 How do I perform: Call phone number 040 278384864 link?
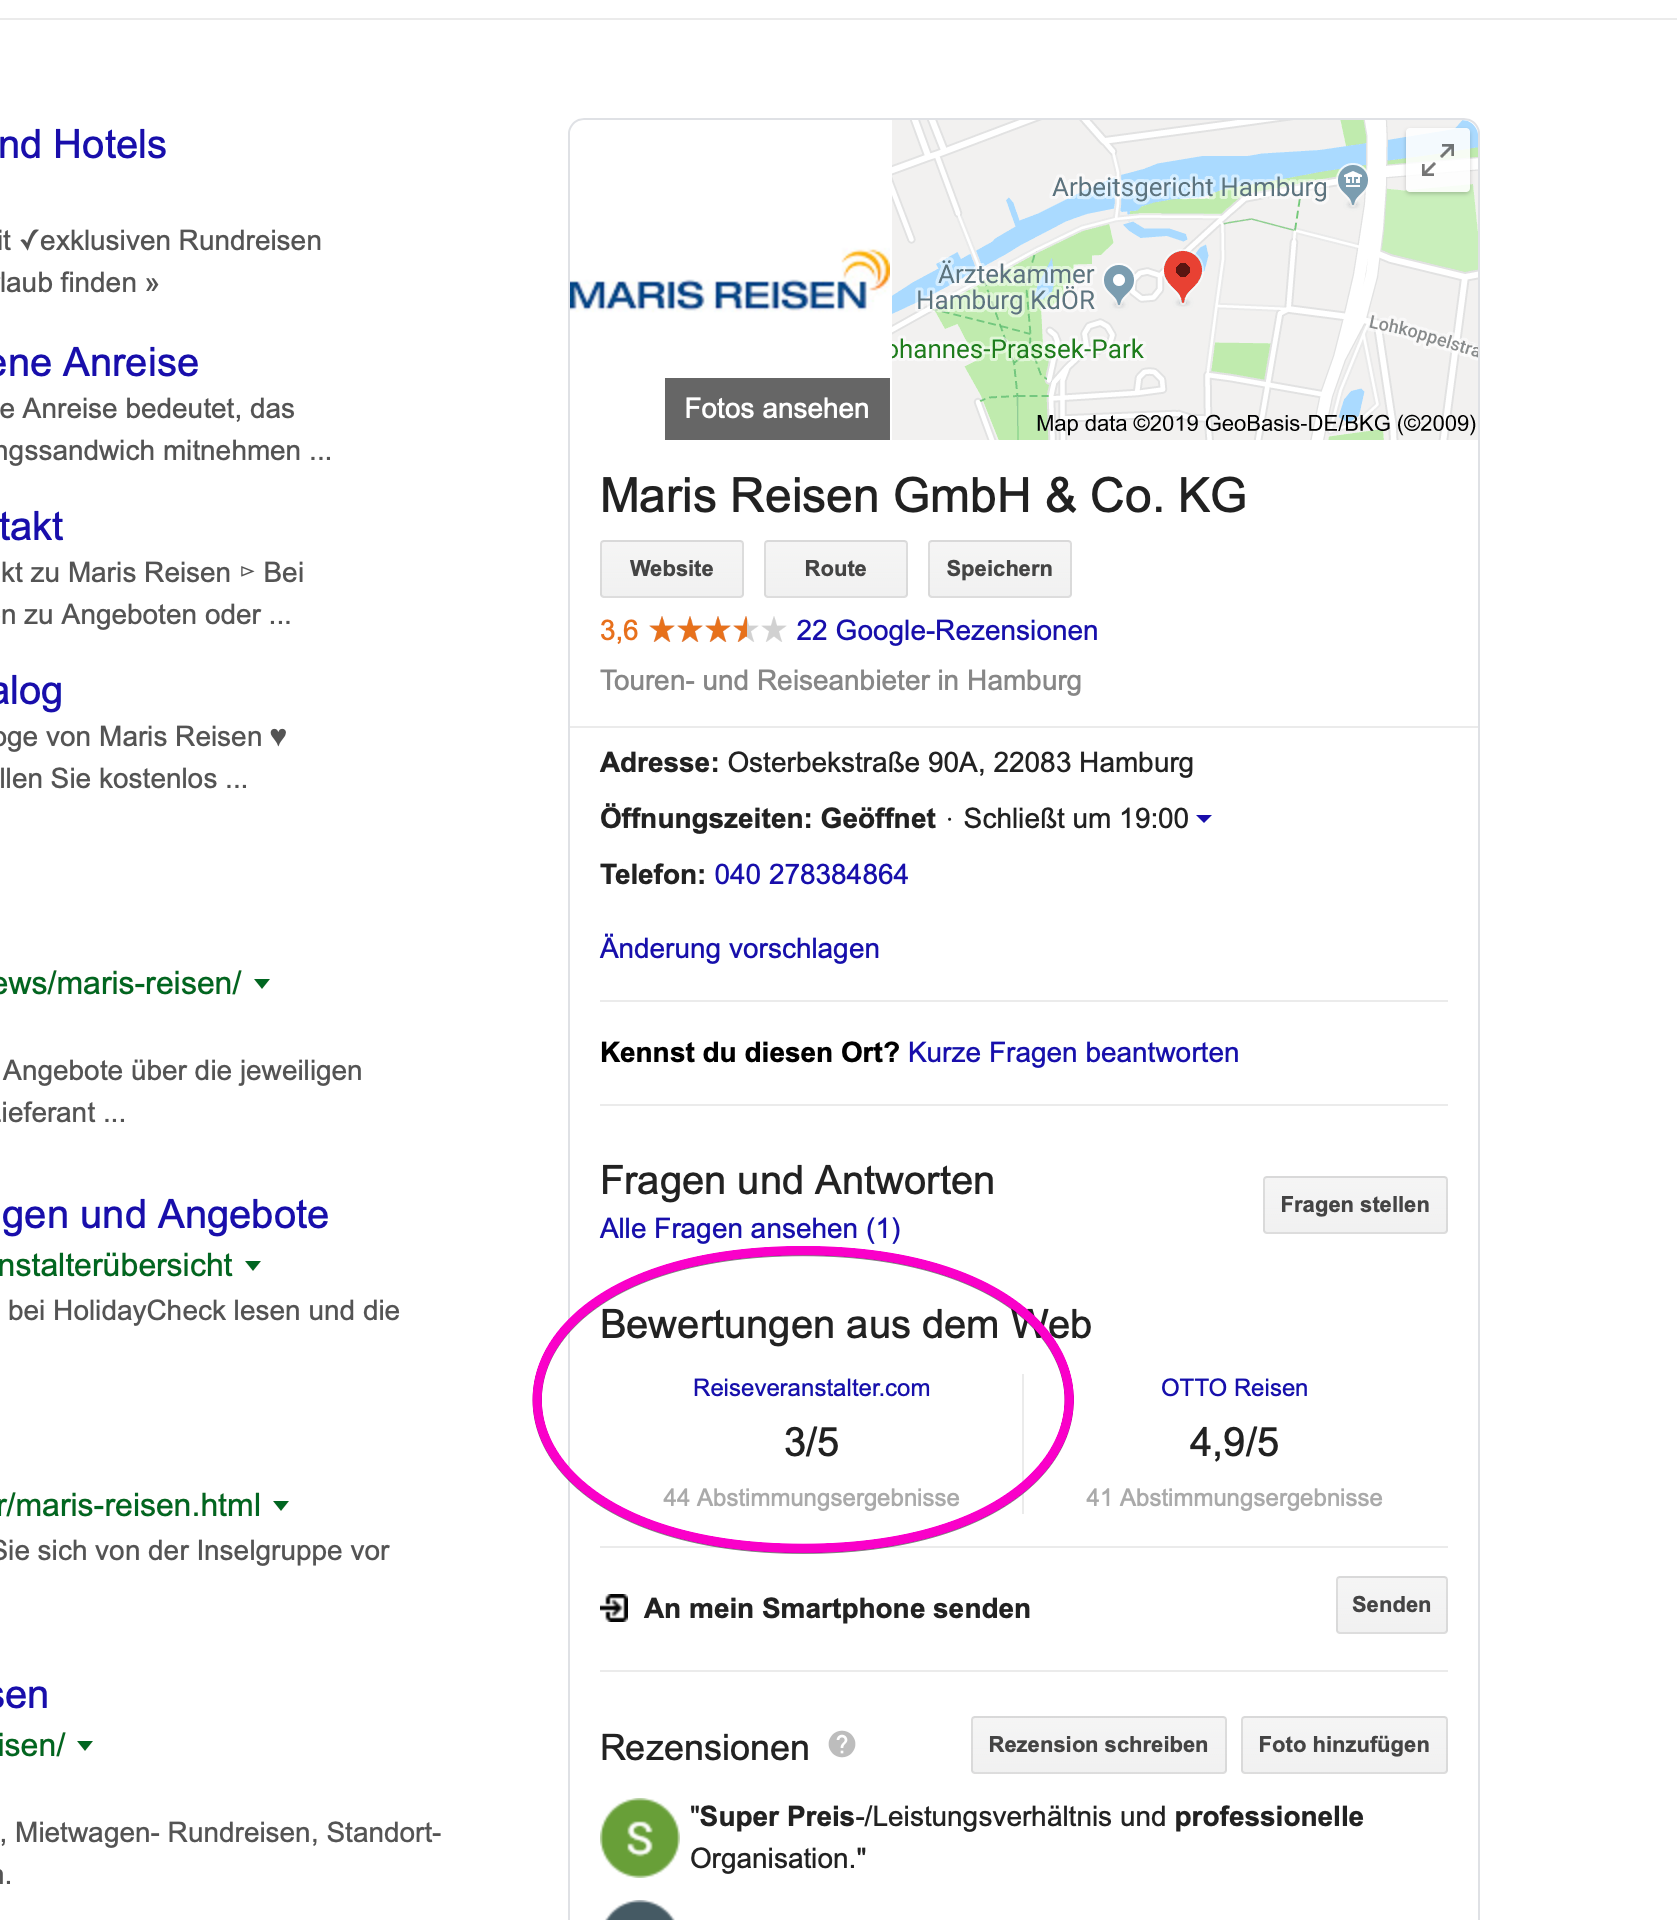pyautogui.click(x=811, y=875)
